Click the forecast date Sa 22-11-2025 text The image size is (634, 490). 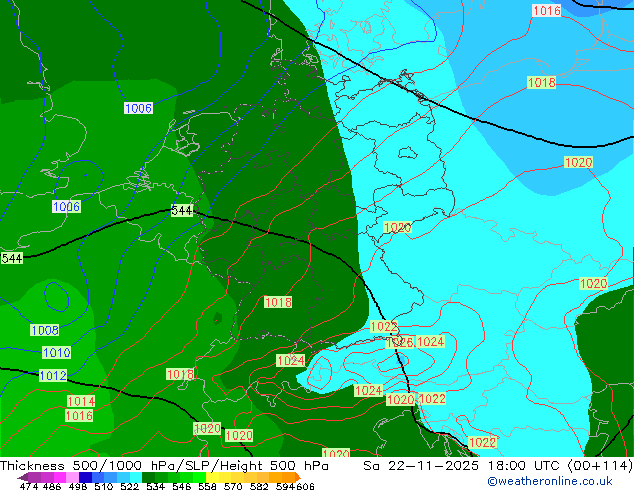tap(421, 466)
